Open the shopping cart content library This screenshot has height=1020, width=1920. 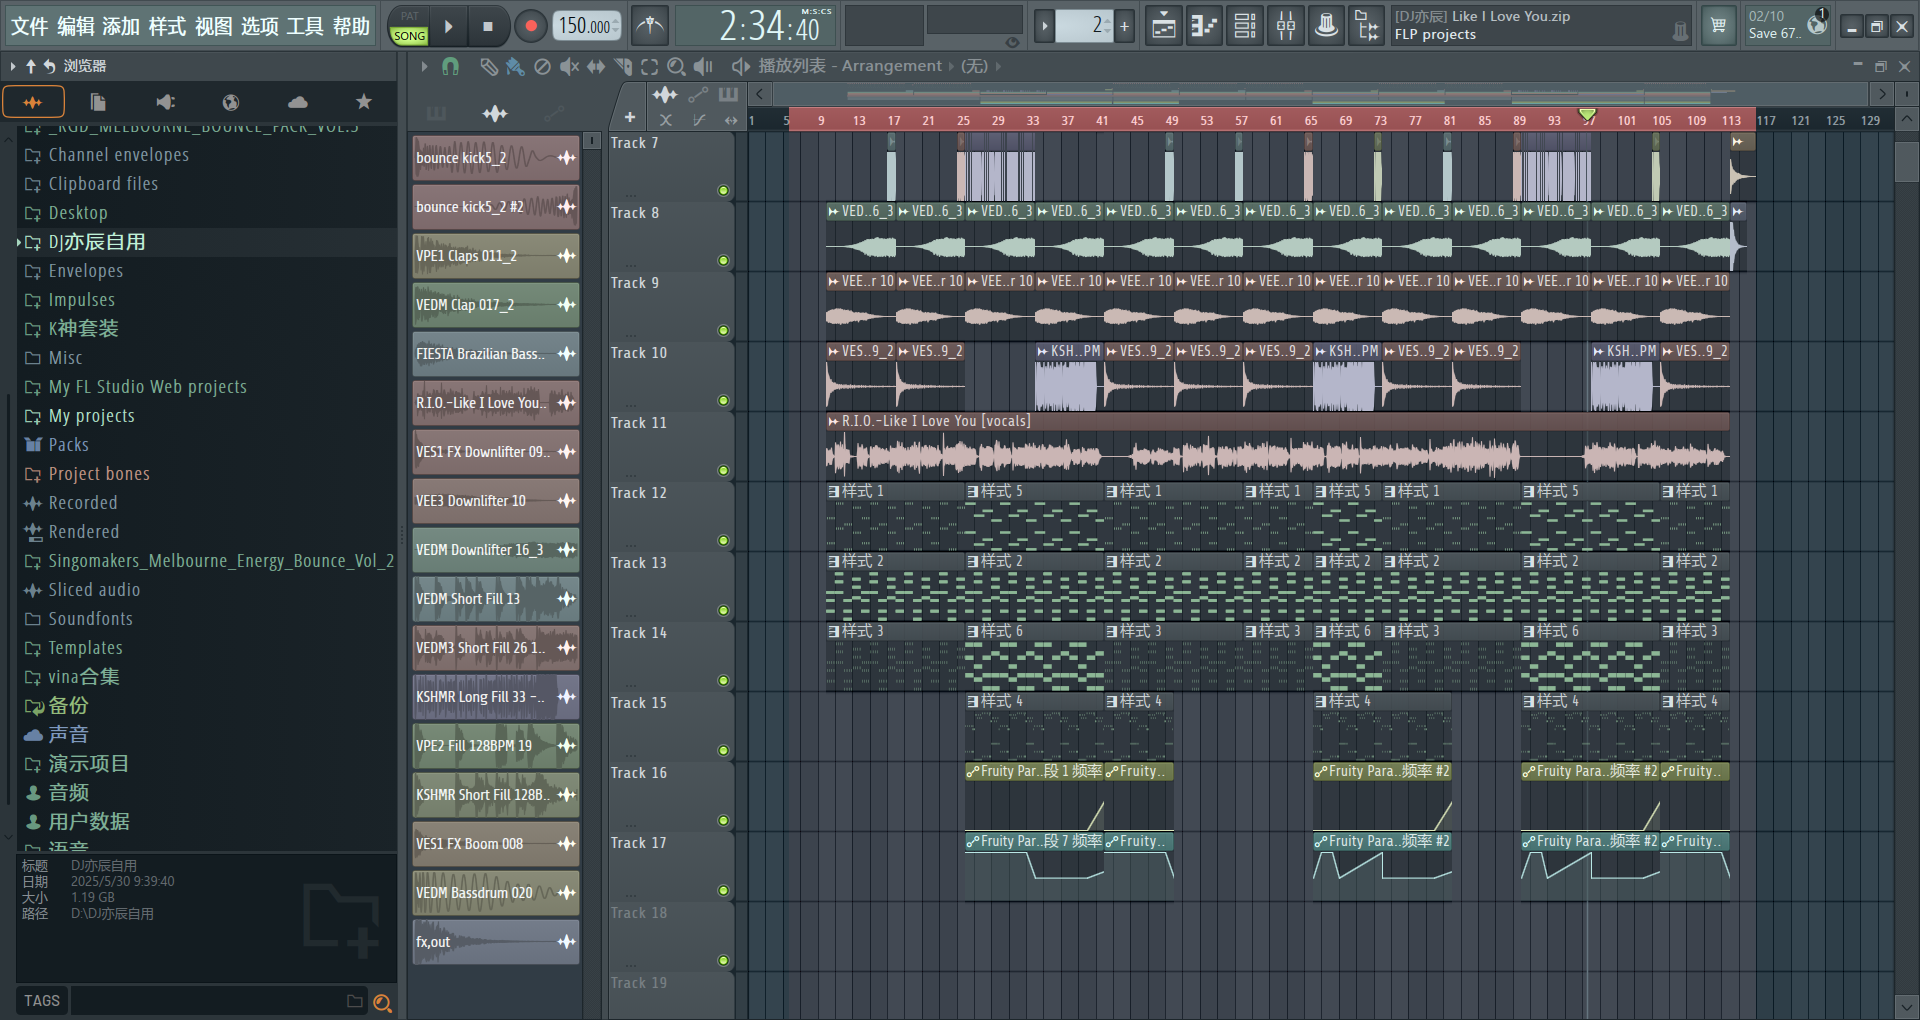1718,26
